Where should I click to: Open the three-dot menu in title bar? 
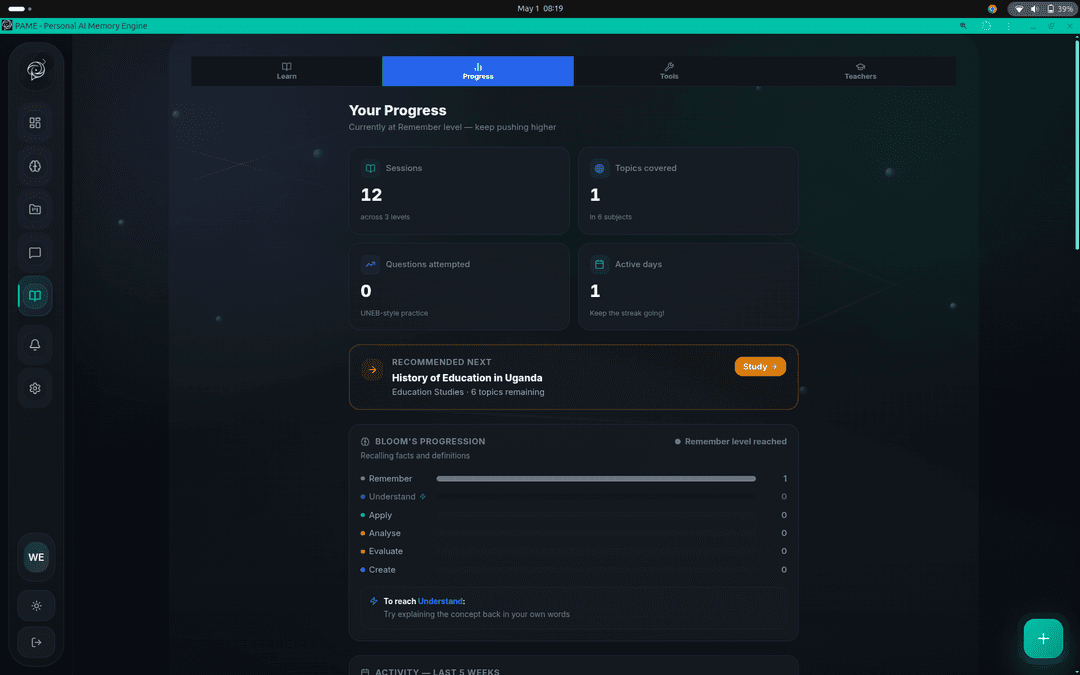(x=1008, y=26)
